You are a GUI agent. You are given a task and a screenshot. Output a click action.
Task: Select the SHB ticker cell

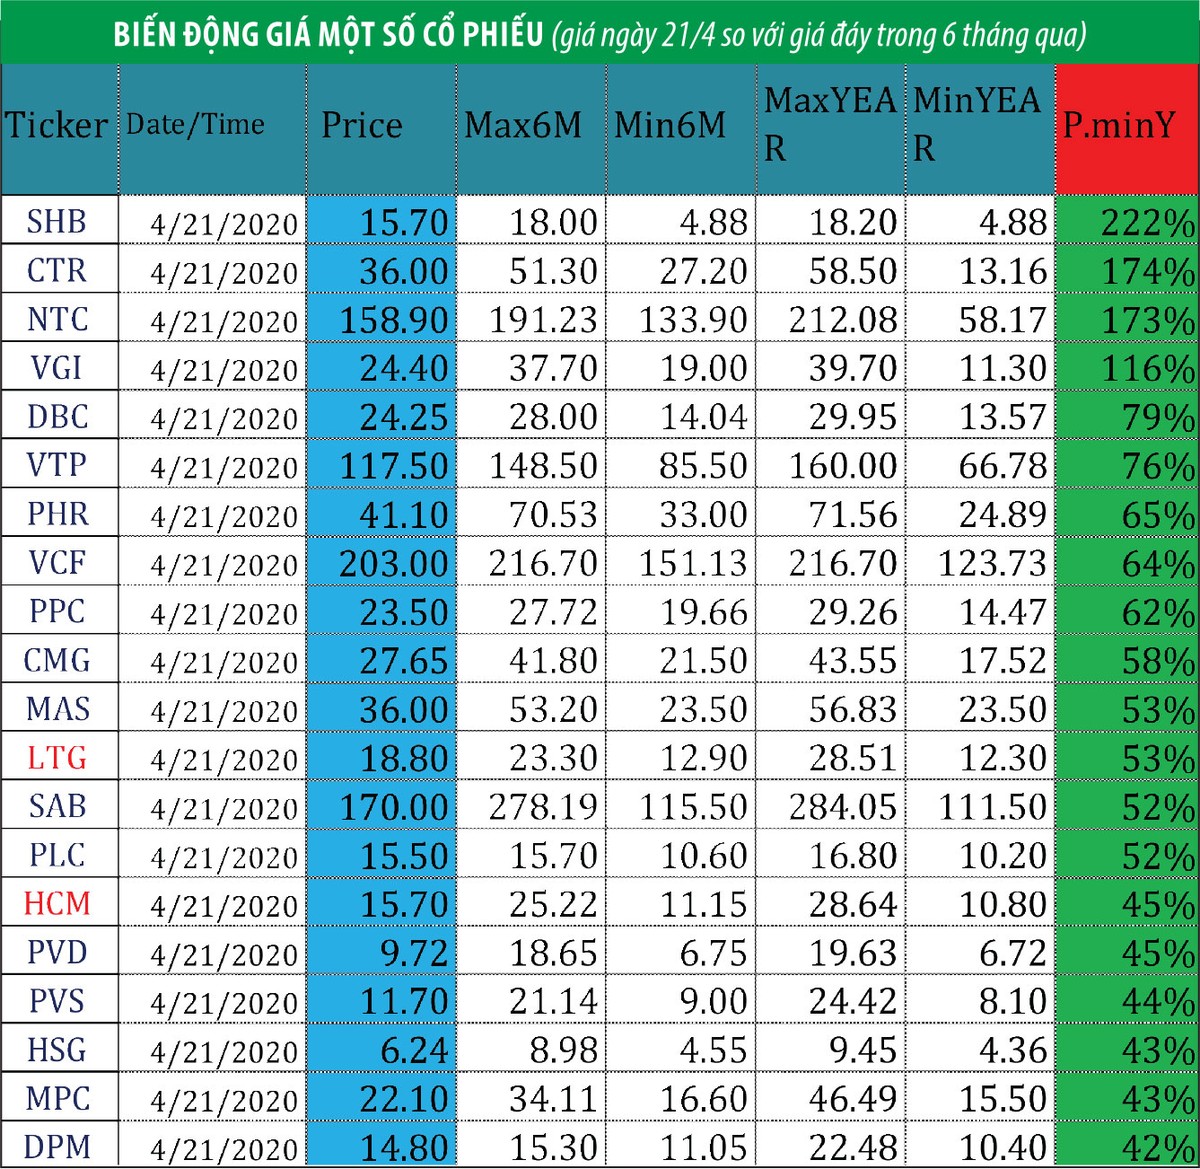pyautogui.click(x=57, y=221)
